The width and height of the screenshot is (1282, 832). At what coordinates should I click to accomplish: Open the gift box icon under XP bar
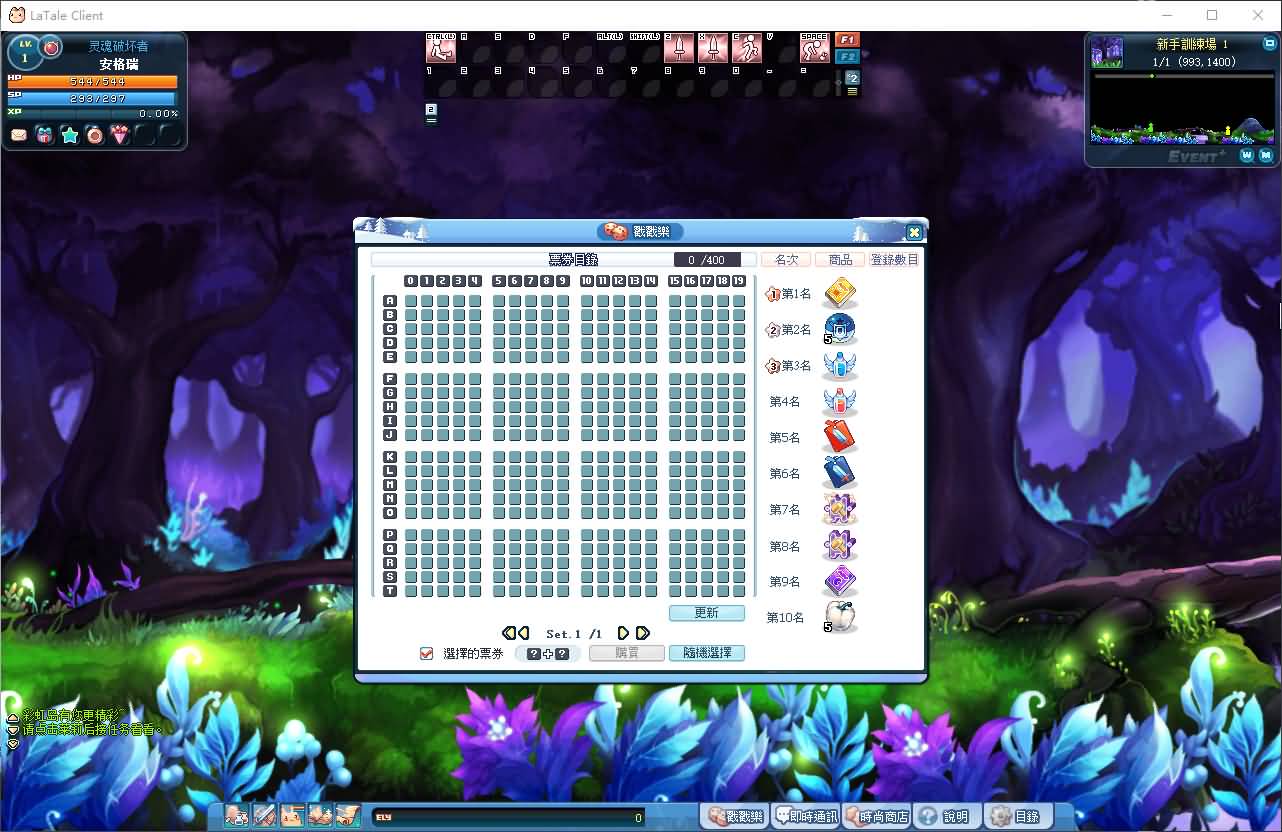tap(45, 135)
